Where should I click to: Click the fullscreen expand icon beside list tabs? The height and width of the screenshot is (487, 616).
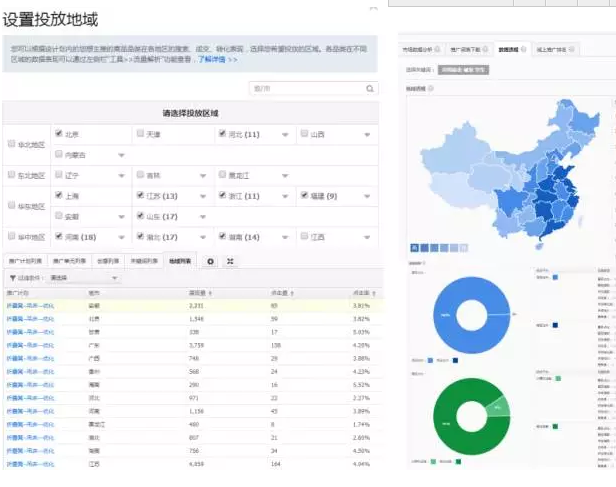[230, 261]
